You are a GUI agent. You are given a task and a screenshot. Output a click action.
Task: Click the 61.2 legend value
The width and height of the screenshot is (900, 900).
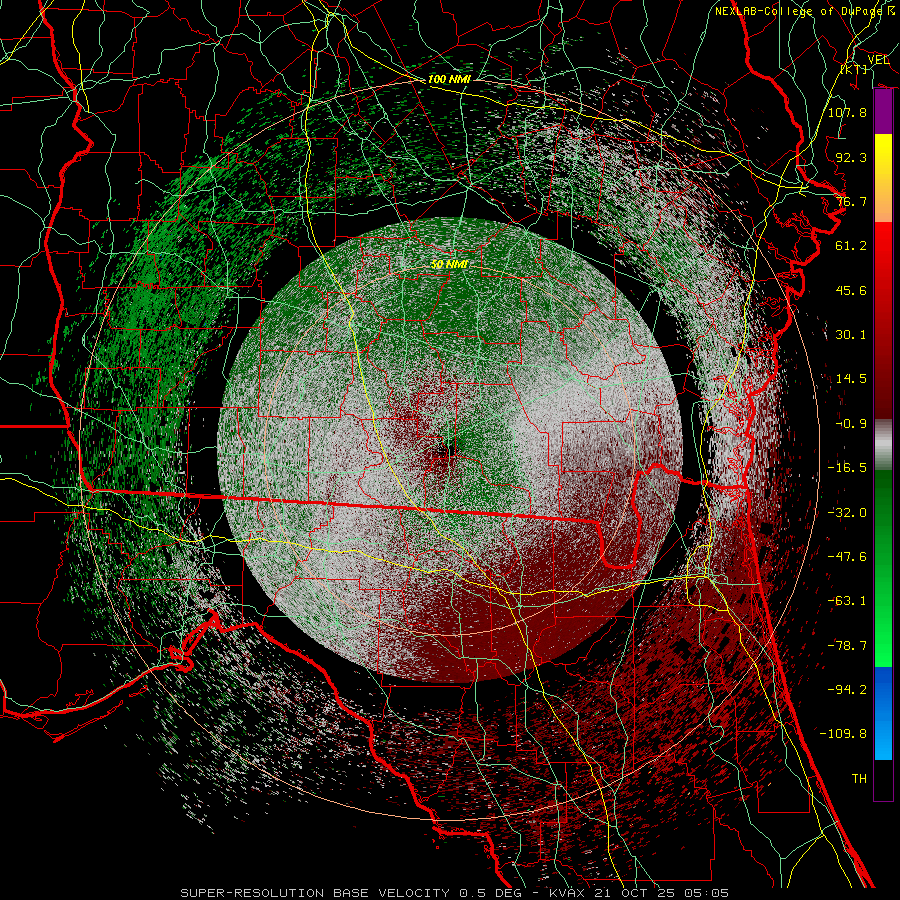[x=851, y=245]
